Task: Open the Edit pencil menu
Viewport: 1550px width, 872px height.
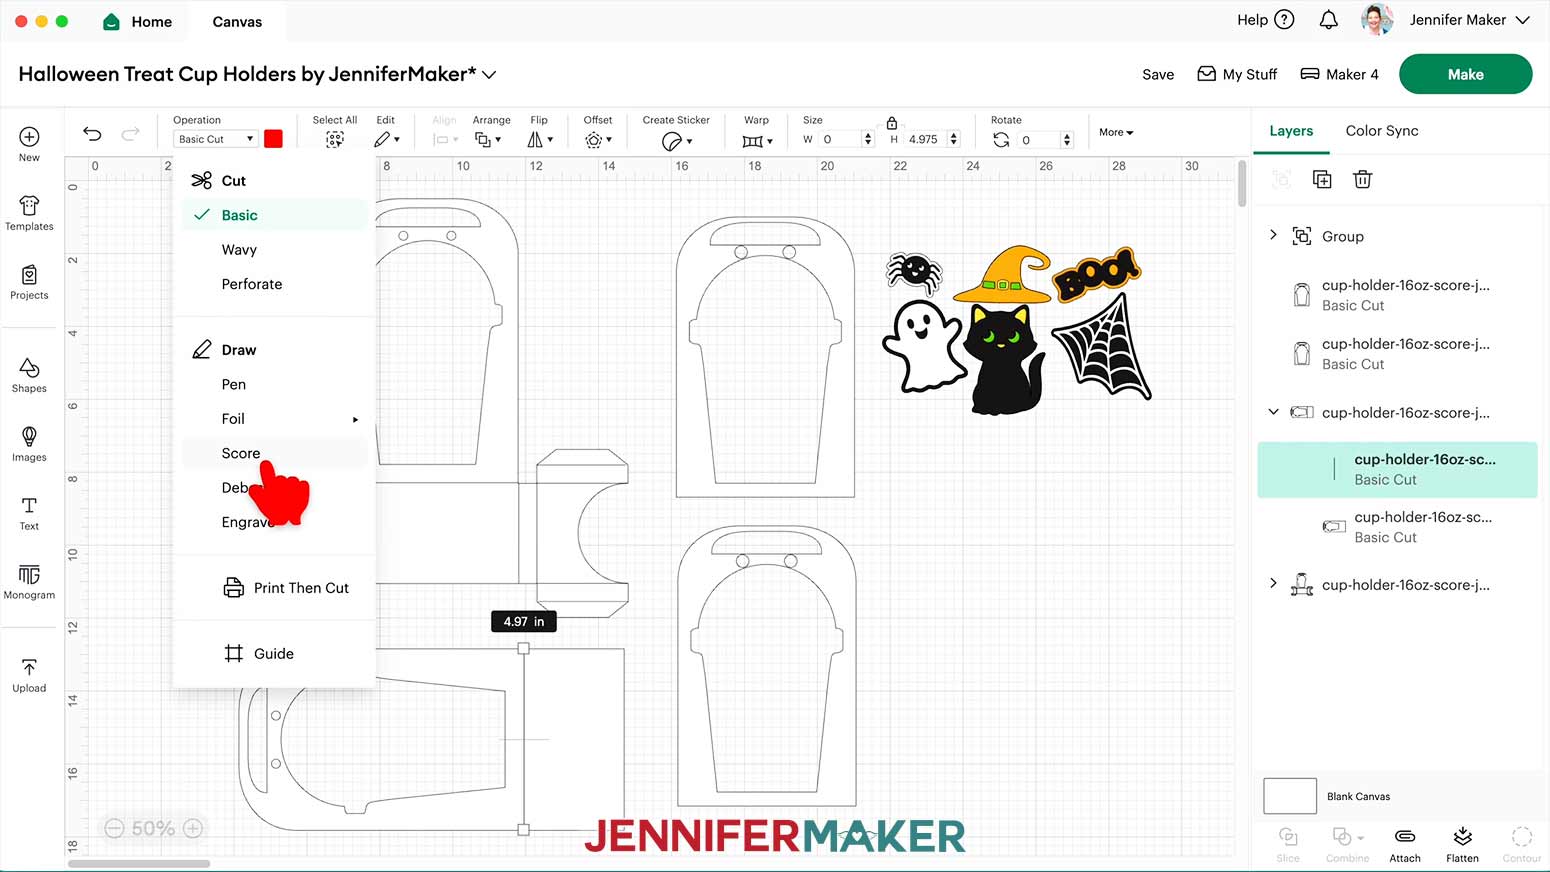Action: (387, 140)
